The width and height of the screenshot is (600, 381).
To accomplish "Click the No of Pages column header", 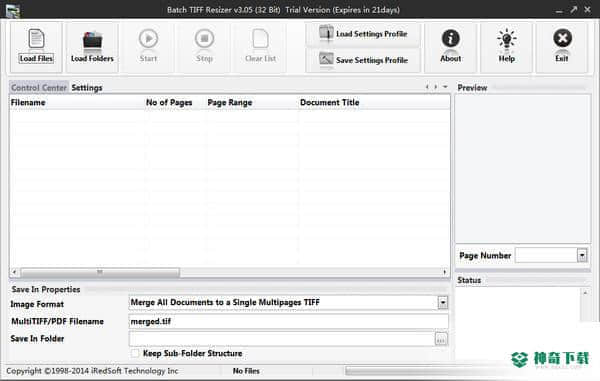I will point(174,103).
